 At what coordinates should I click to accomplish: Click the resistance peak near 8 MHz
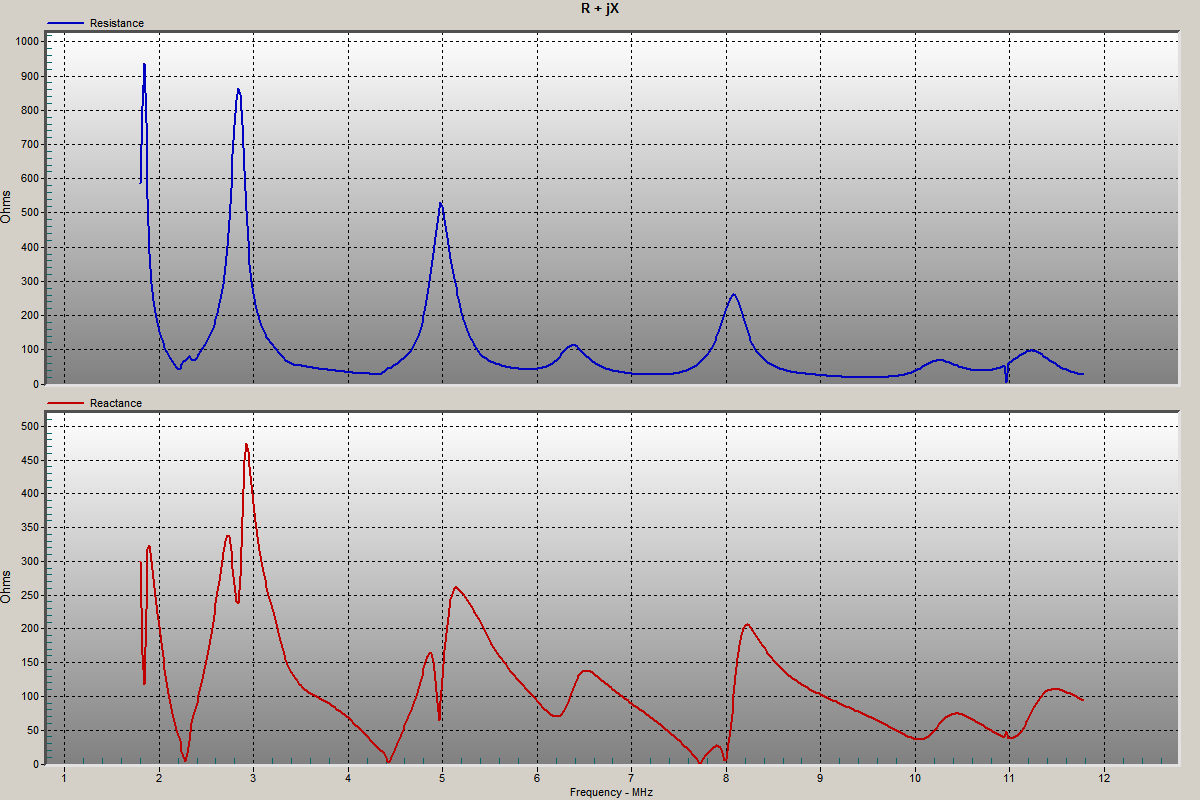point(734,295)
